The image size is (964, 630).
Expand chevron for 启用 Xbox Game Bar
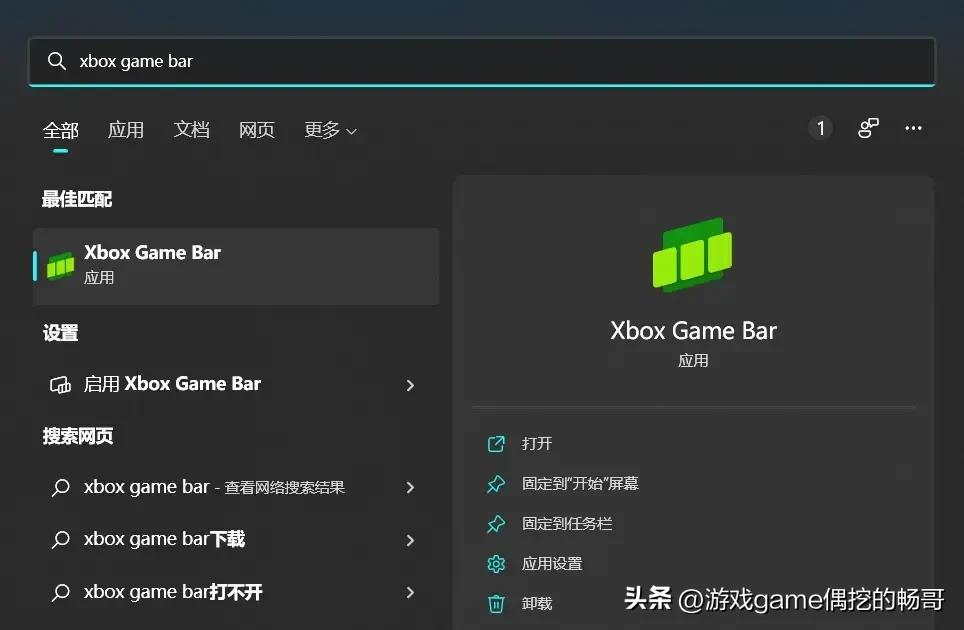click(410, 385)
